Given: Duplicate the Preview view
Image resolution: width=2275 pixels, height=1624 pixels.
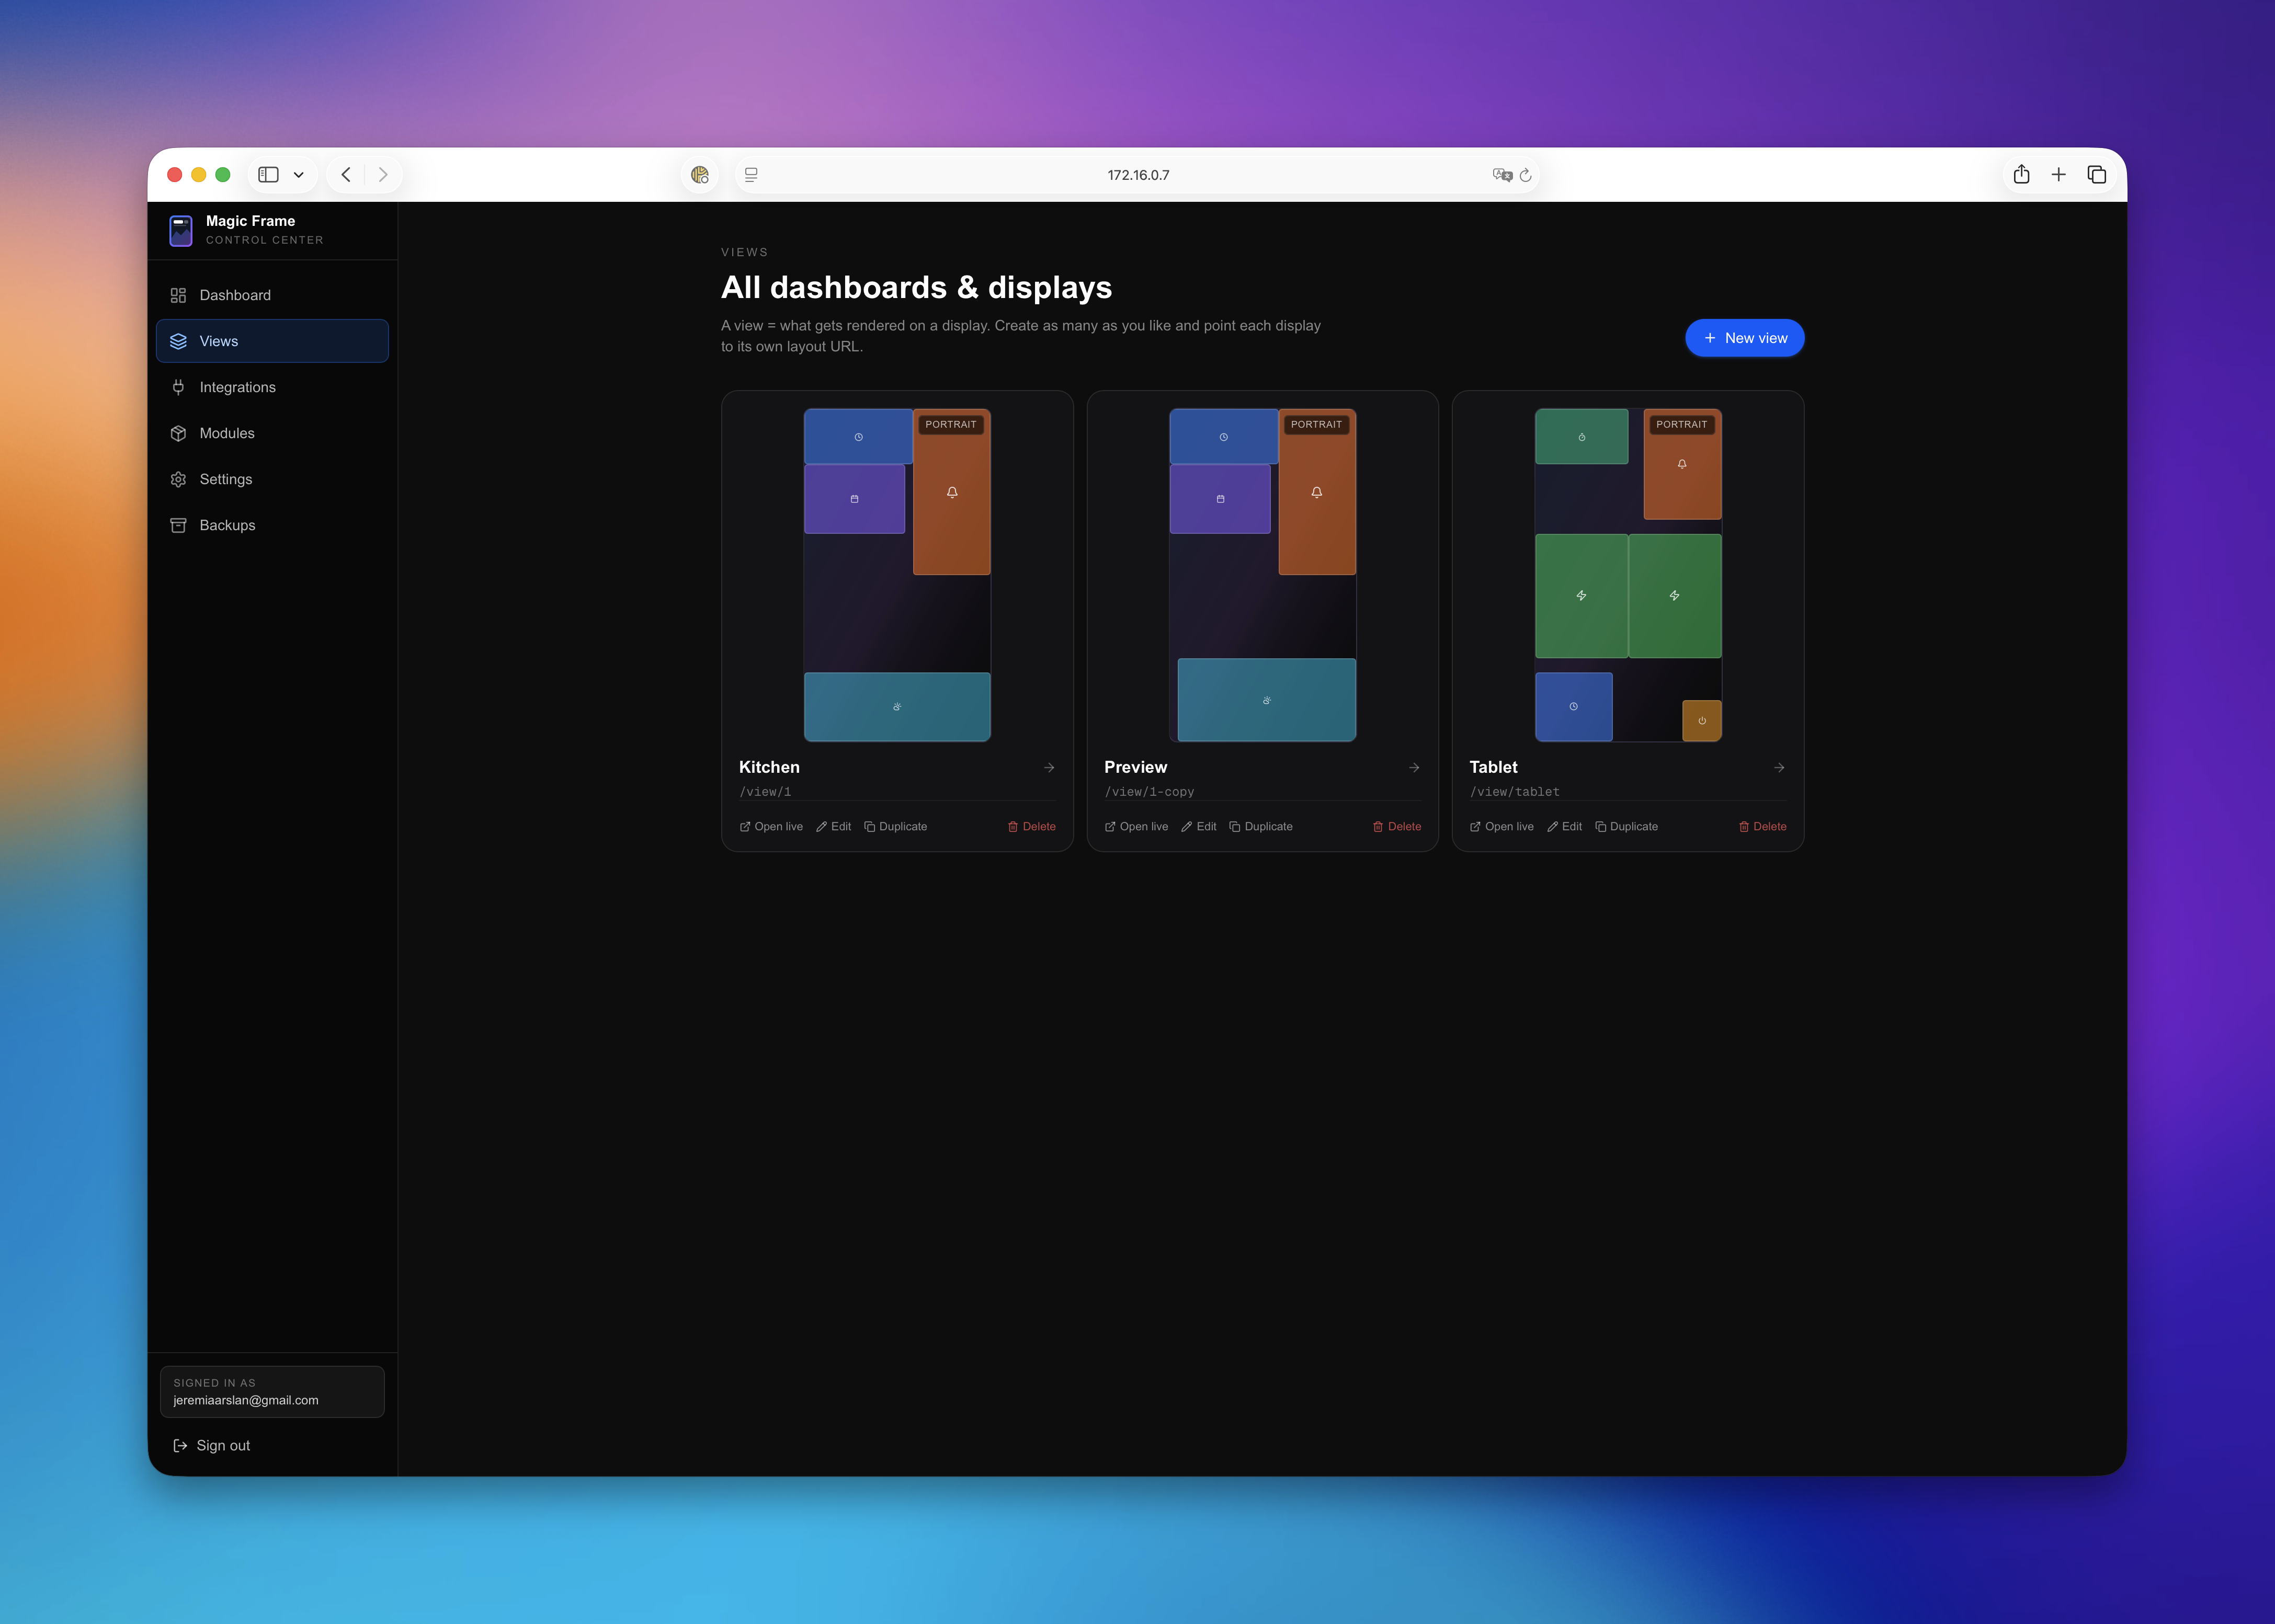Looking at the screenshot, I should [x=1260, y=826].
